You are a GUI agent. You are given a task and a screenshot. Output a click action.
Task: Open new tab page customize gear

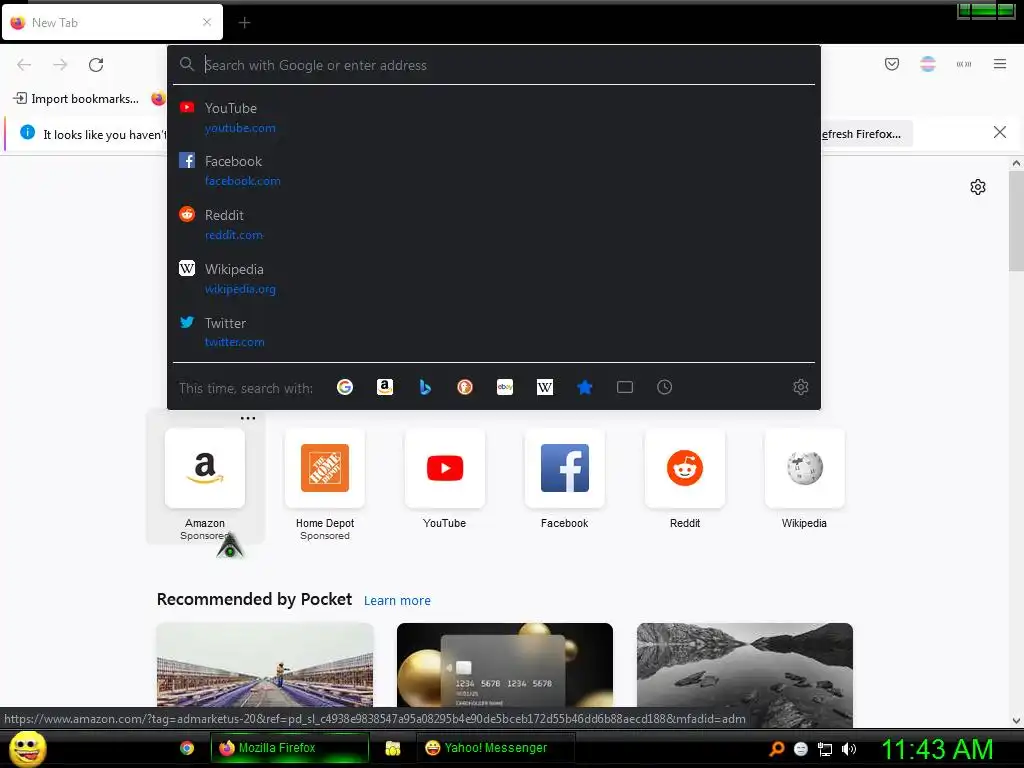tap(978, 187)
